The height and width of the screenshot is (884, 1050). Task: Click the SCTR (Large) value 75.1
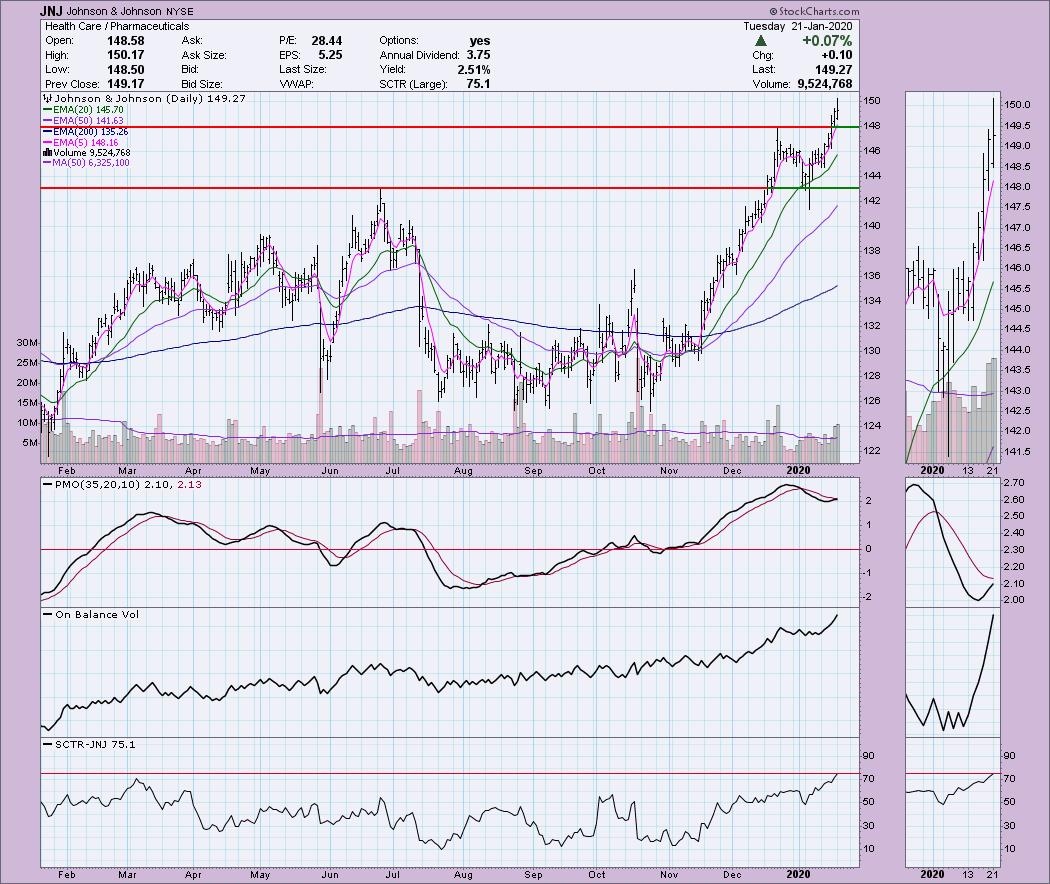478,84
